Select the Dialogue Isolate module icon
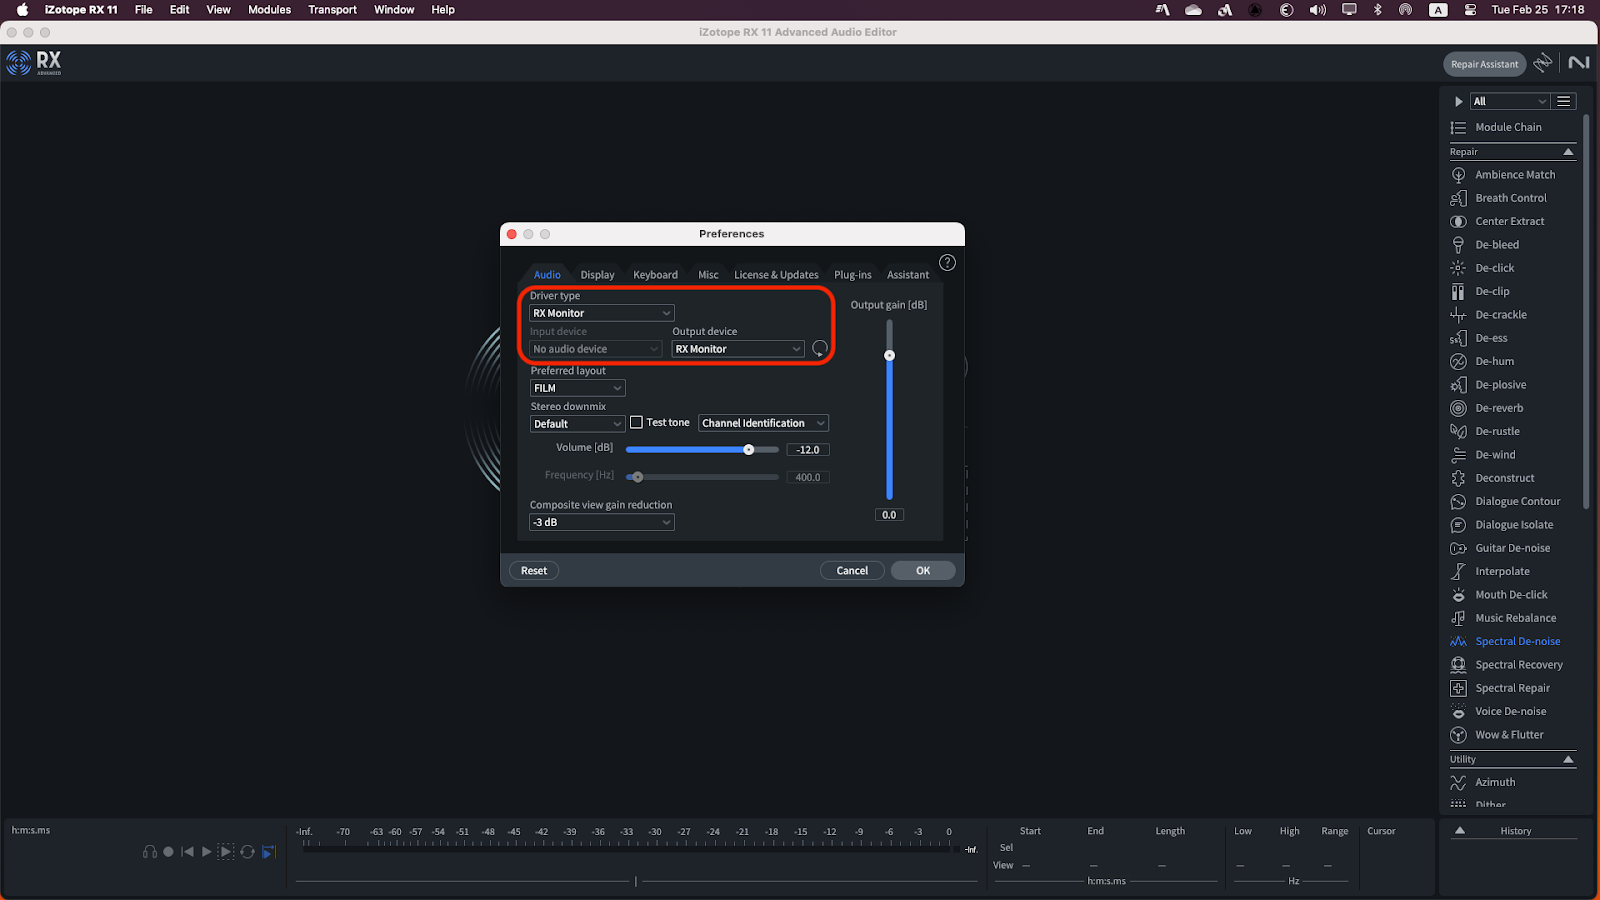The height and width of the screenshot is (900, 1600). [1458, 525]
